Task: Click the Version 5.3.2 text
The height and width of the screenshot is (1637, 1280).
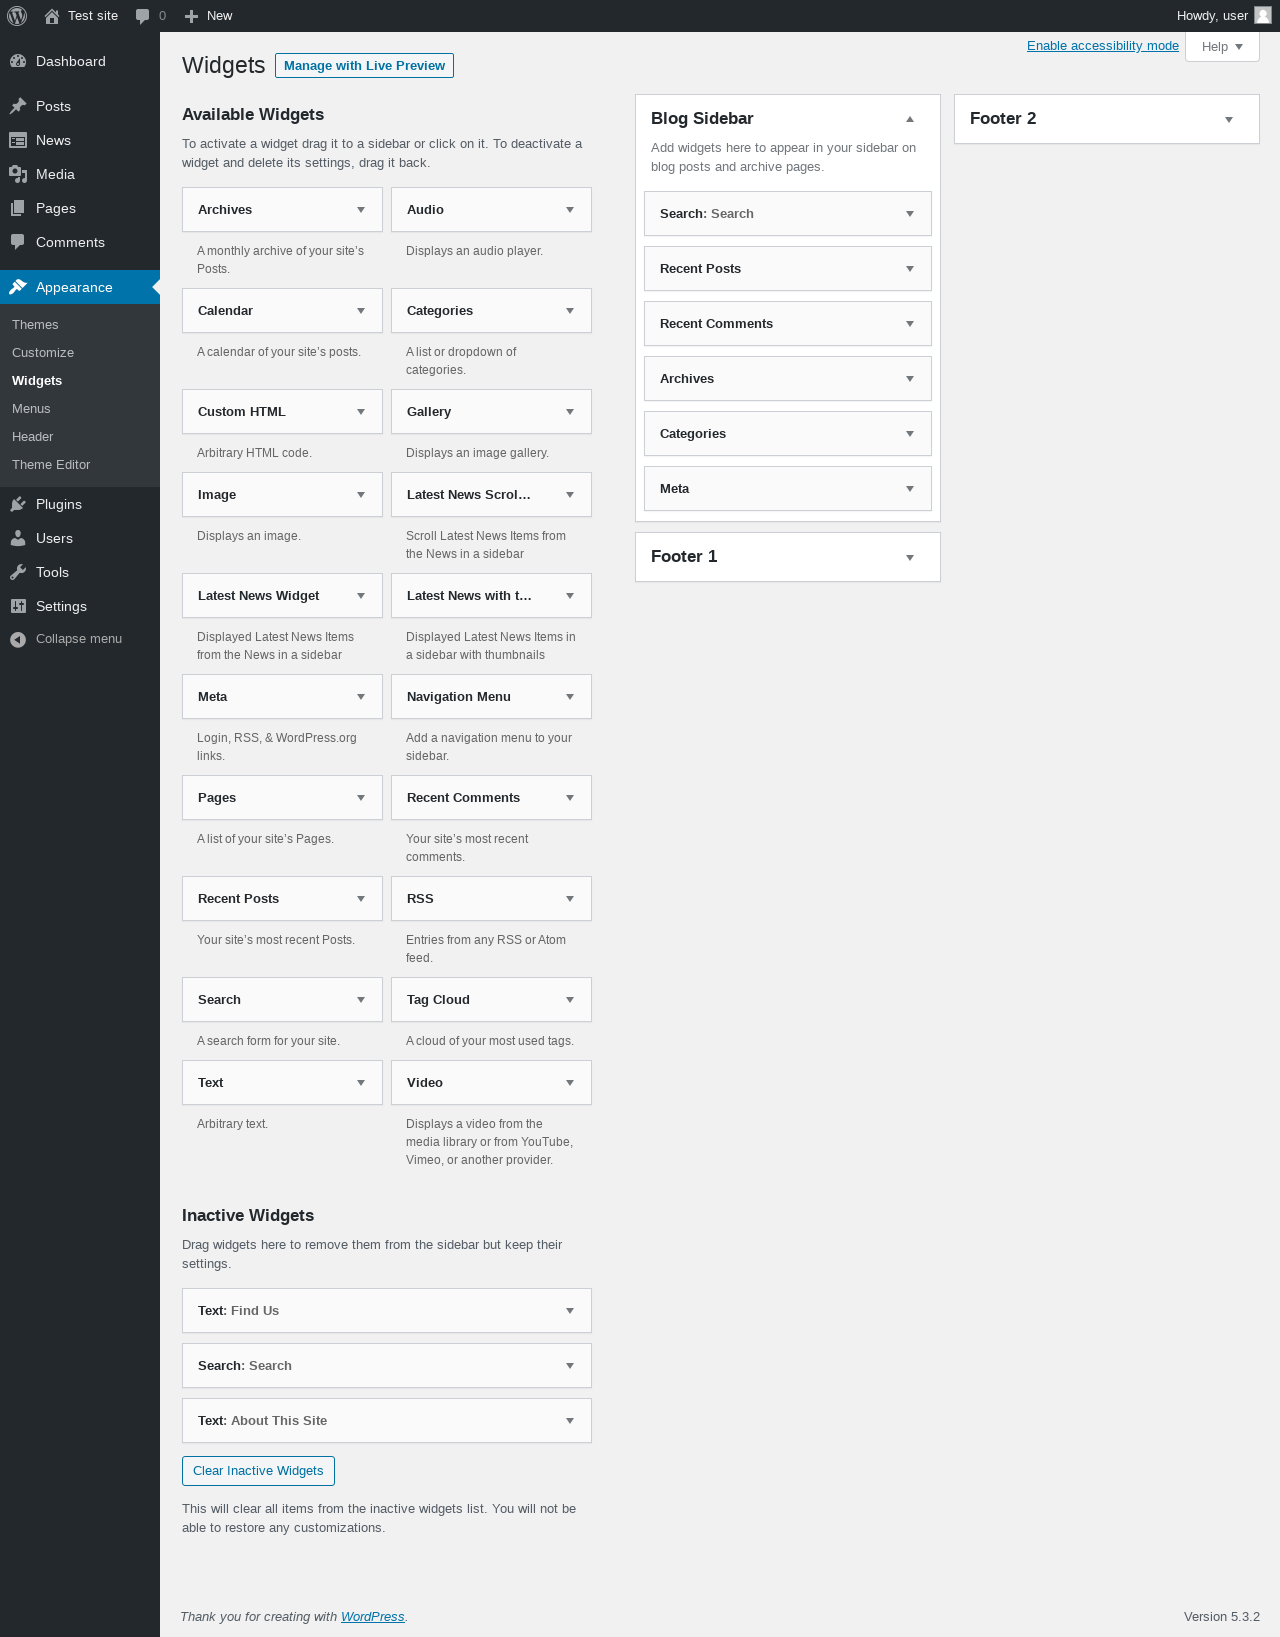Action: pyautogui.click(x=1222, y=1617)
